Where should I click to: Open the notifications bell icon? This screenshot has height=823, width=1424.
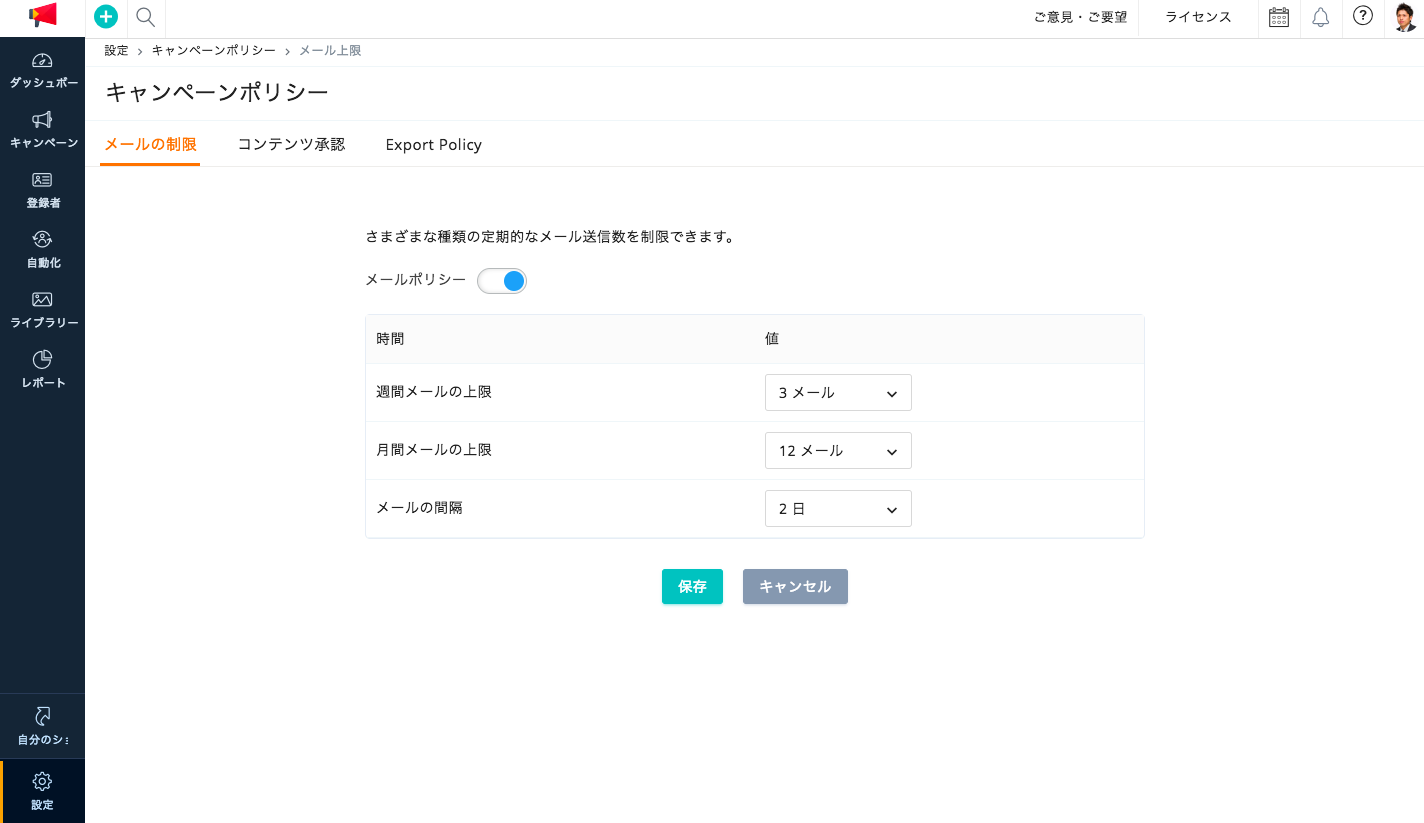pos(1320,17)
